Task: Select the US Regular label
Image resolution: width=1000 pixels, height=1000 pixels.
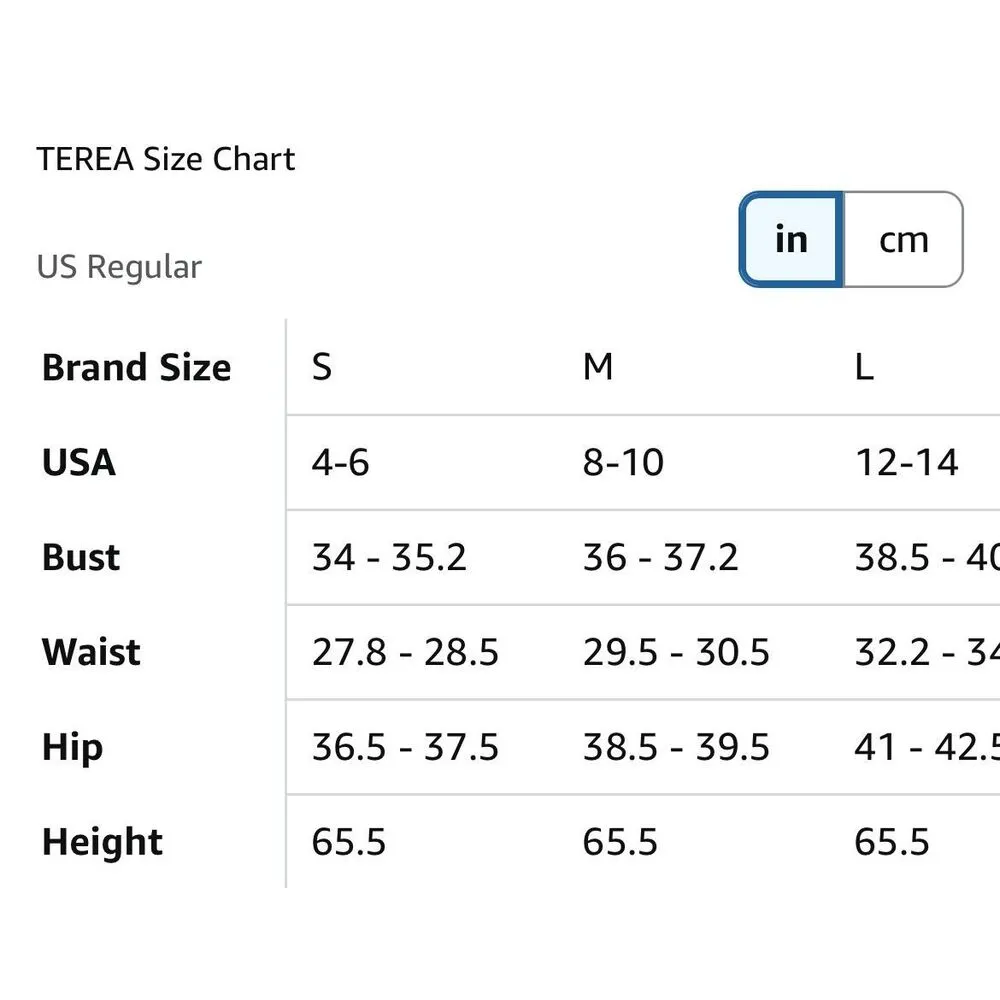Action: (119, 267)
